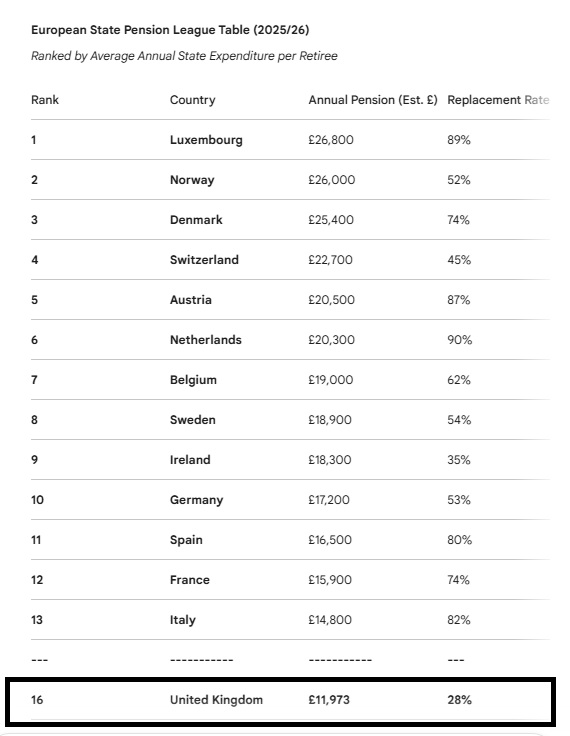Select the Luxembourg country cell
The image size is (570, 736).
pos(206,140)
